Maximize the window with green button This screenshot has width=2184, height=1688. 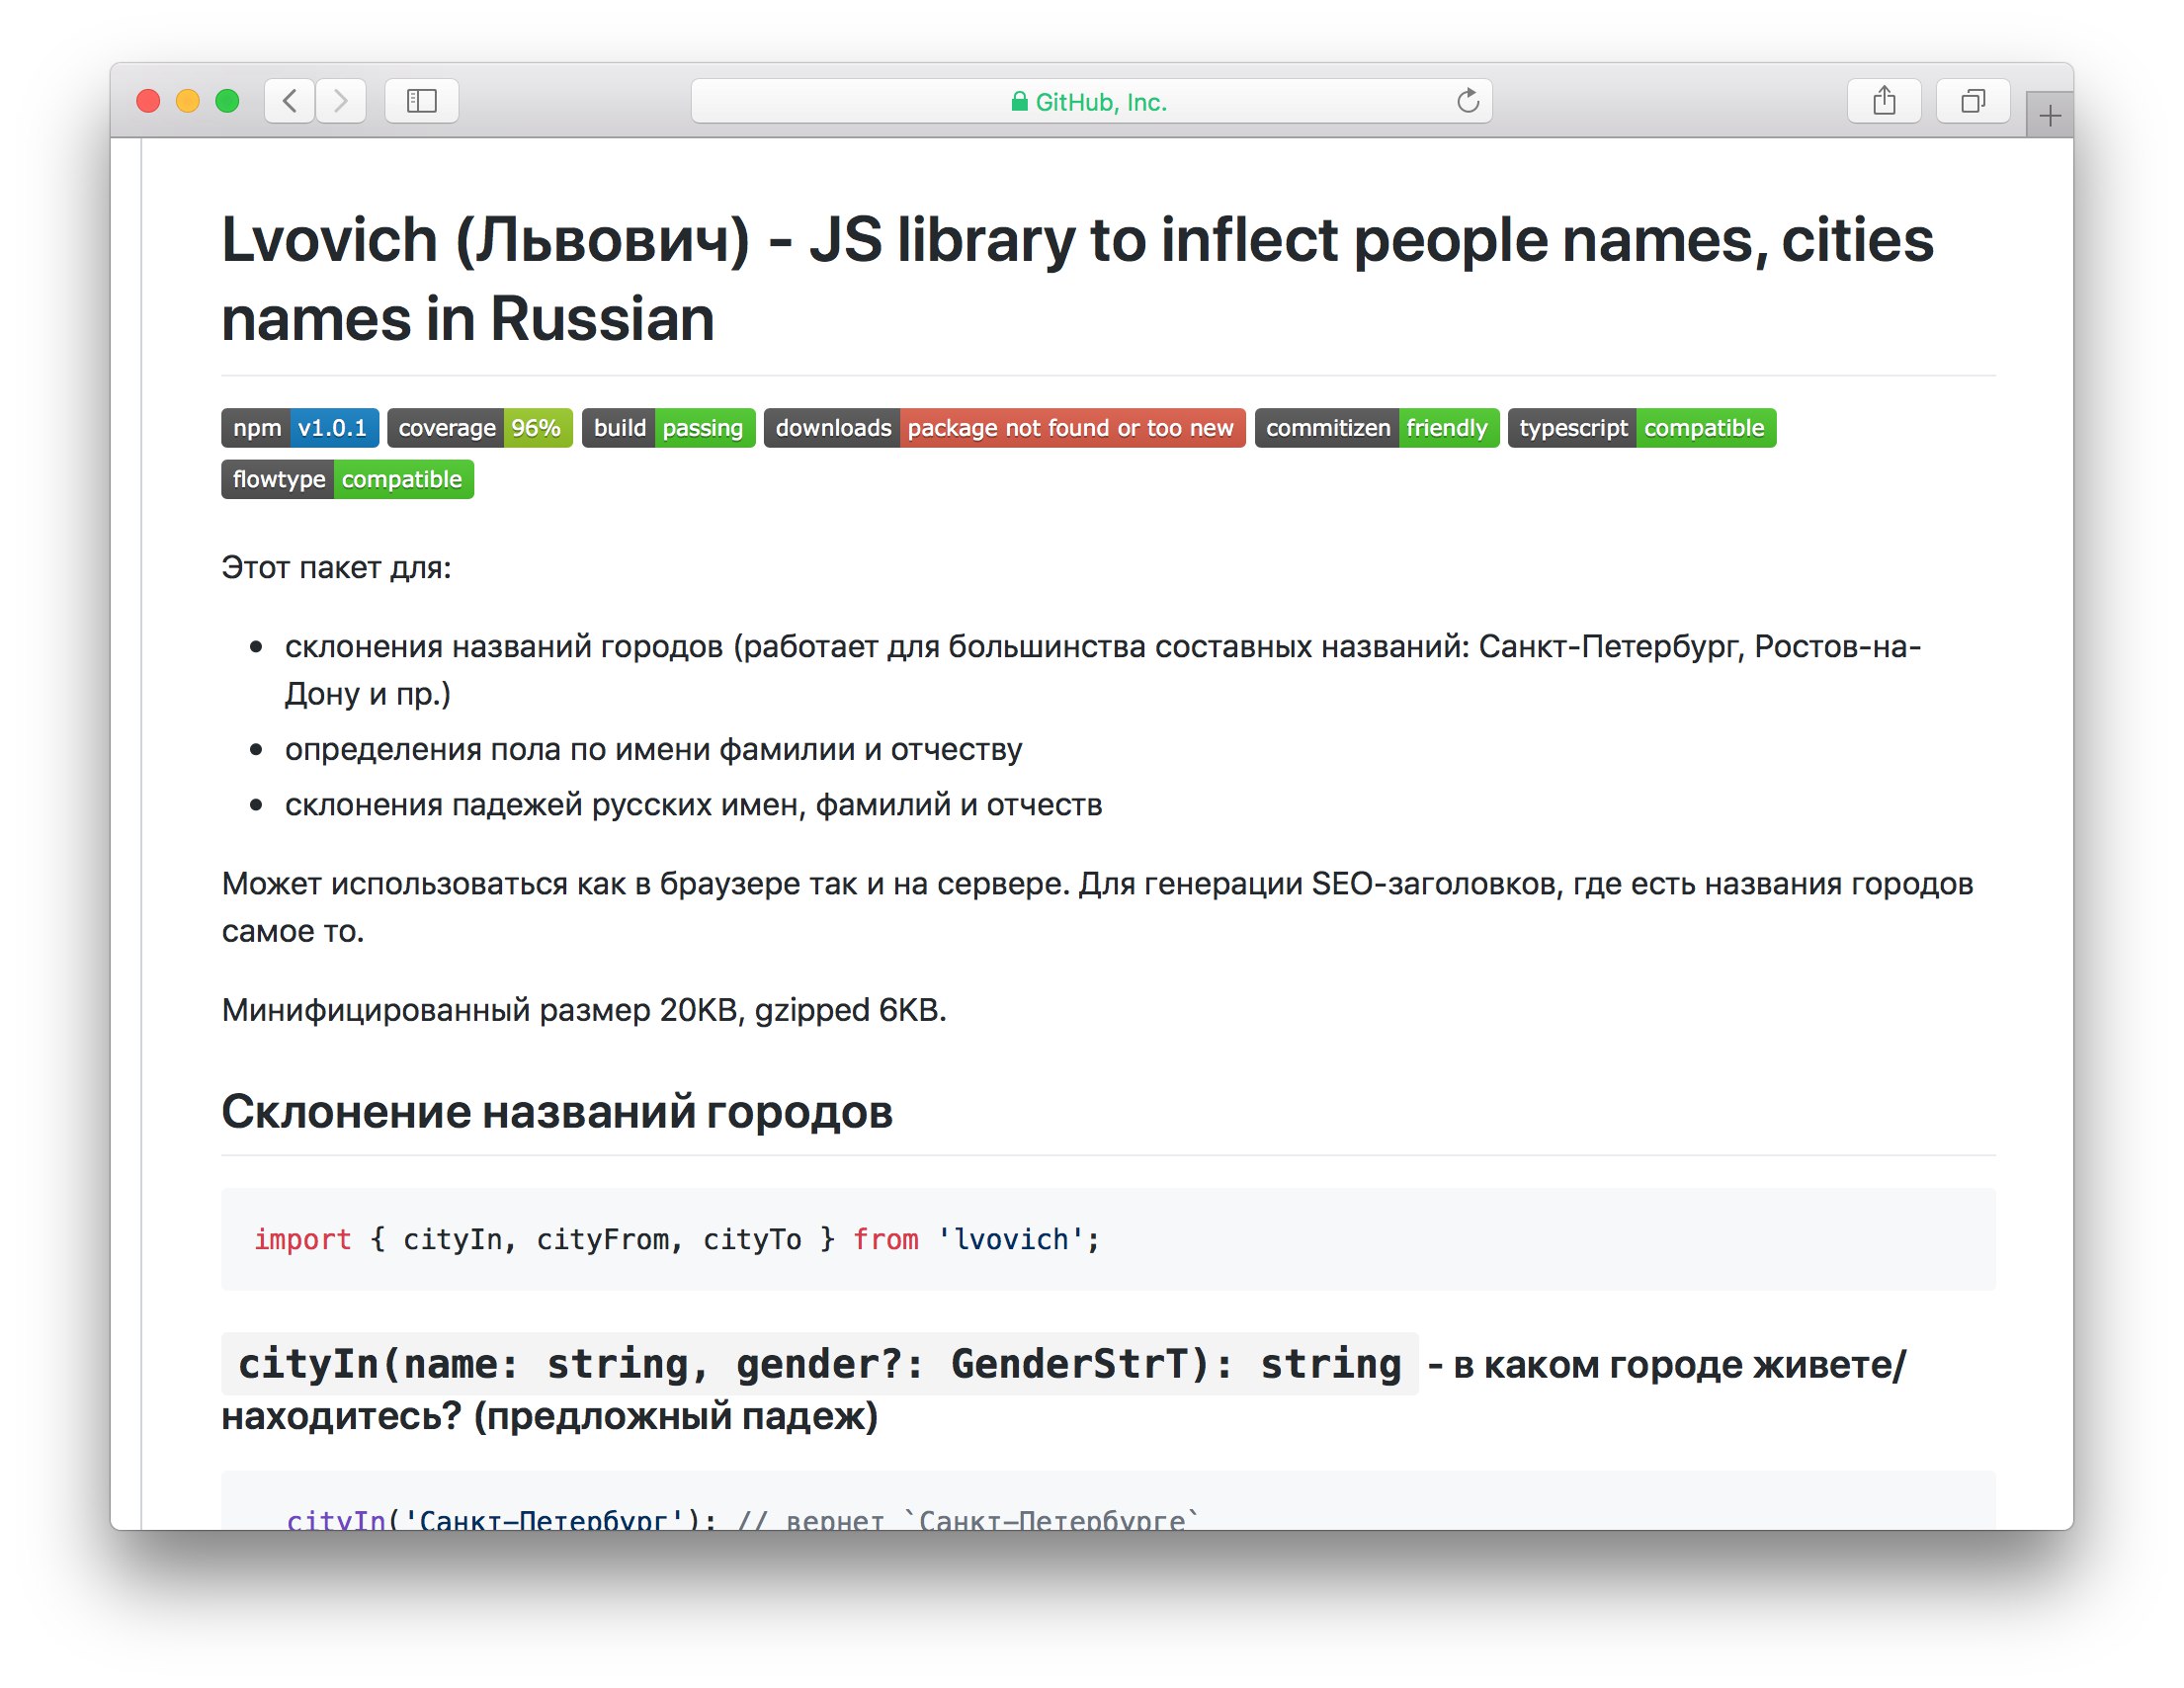click(x=228, y=101)
